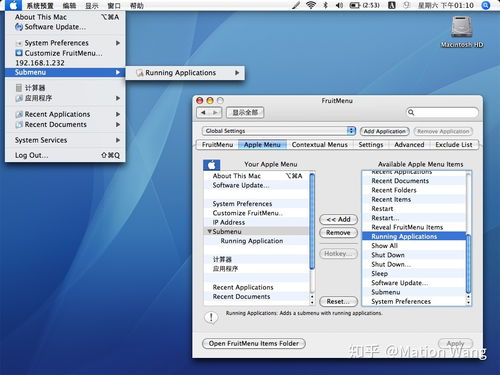Click the Spotlight search icon in menu bar
Screen dimensions: 500x375
pyautogui.click(x=486, y=5)
